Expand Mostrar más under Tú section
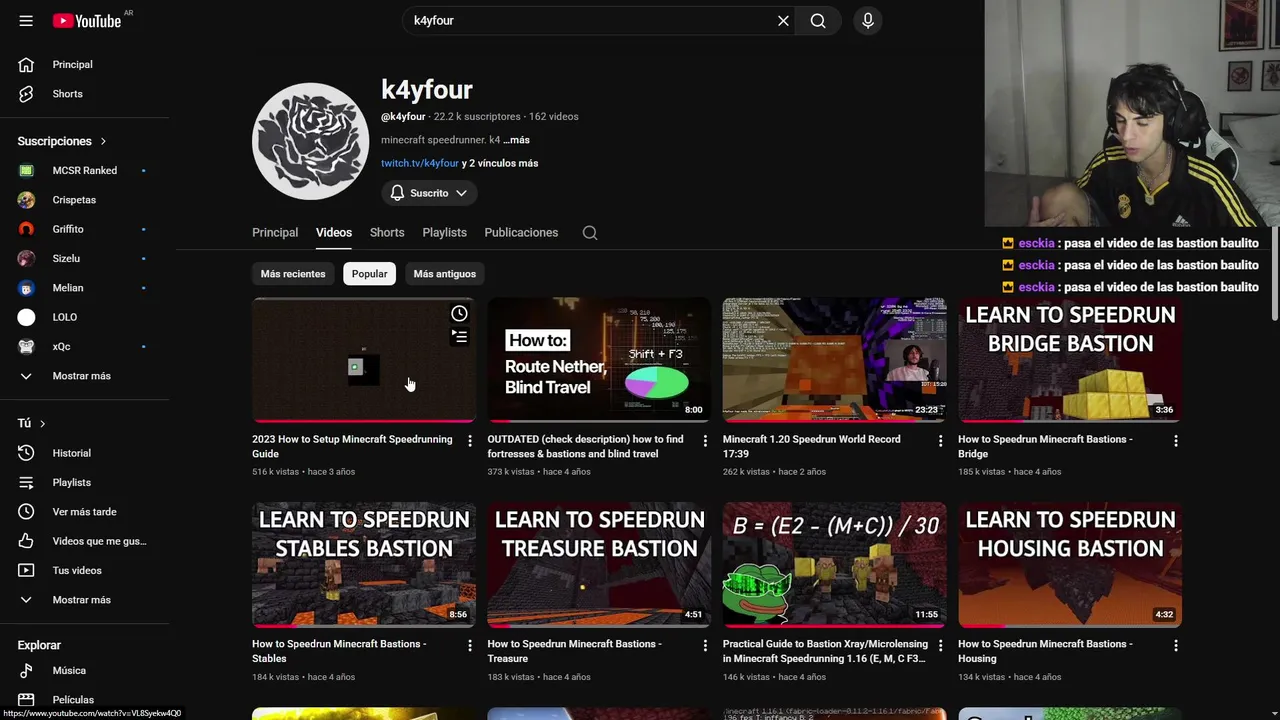1280x720 pixels. [x=85, y=599]
